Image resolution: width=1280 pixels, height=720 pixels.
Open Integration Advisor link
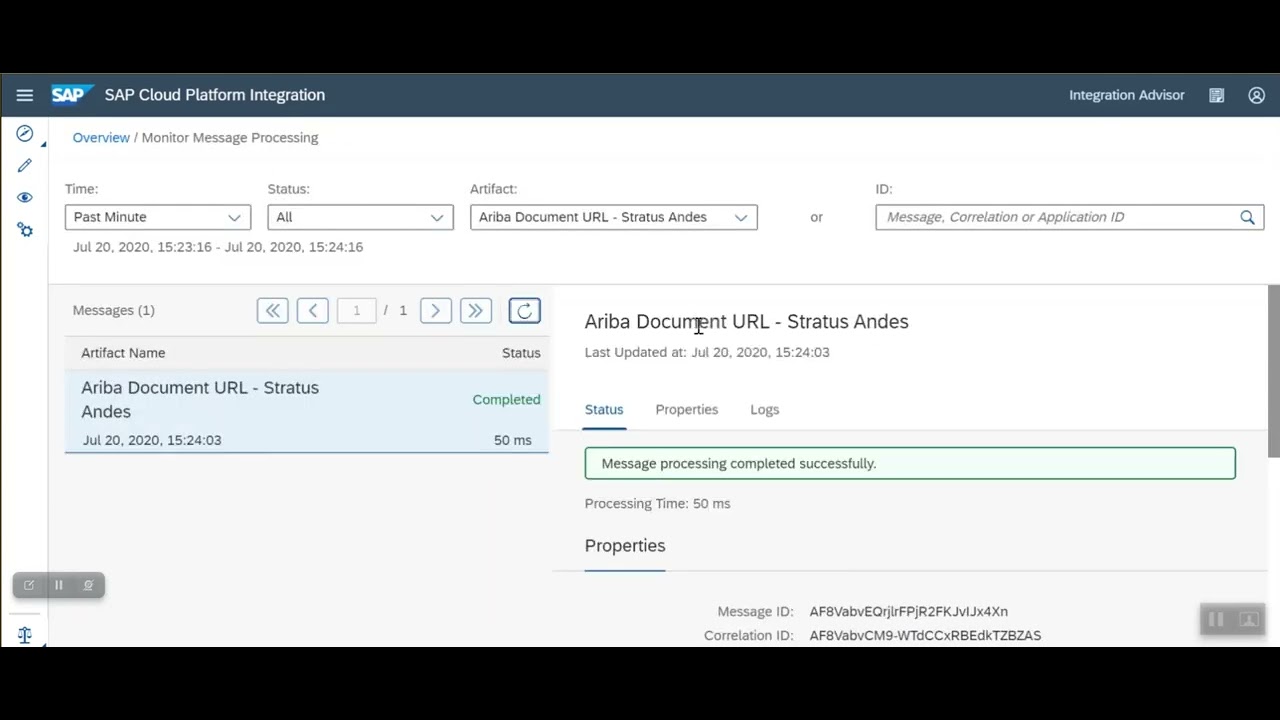click(x=1127, y=95)
